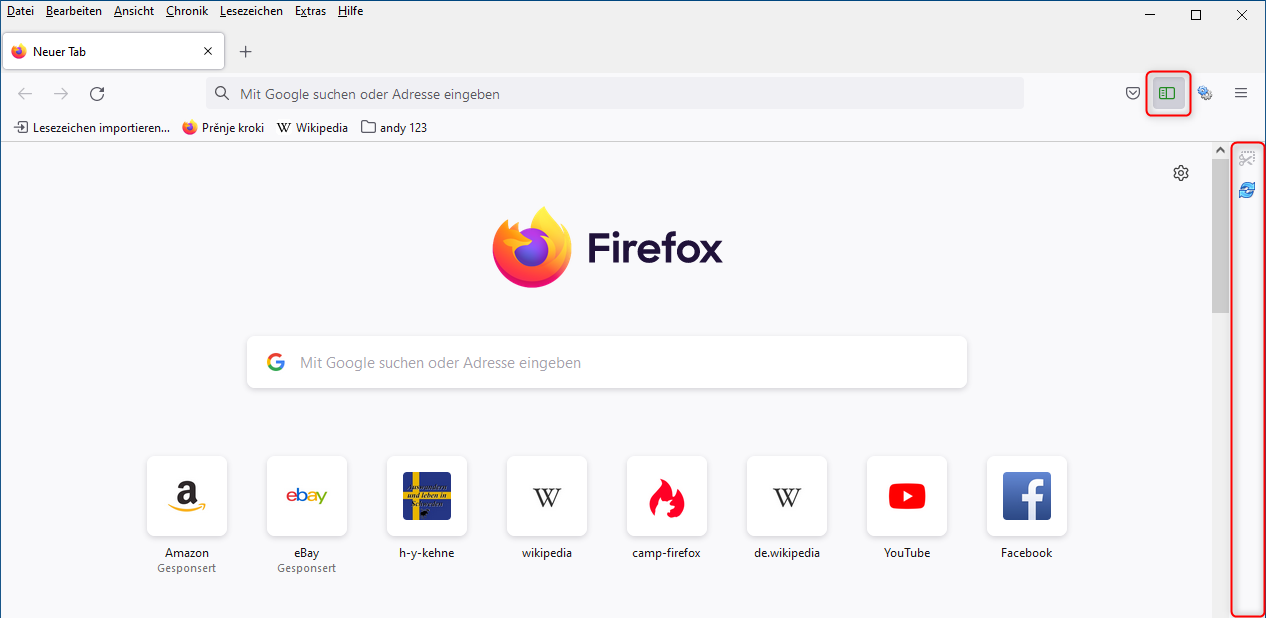The width and height of the screenshot is (1266, 618).
Task: Open the hamburger application menu
Action: pyautogui.click(x=1241, y=93)
